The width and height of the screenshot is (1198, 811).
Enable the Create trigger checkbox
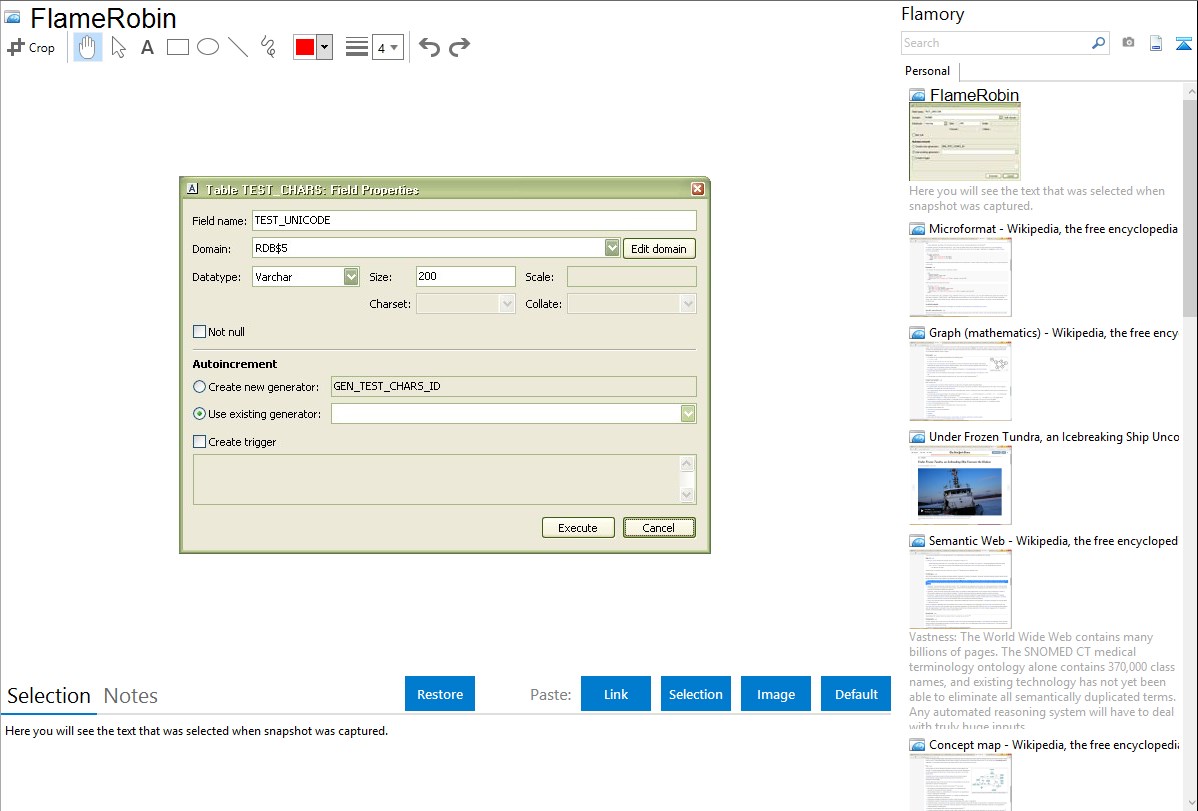[x=200, y=442]
